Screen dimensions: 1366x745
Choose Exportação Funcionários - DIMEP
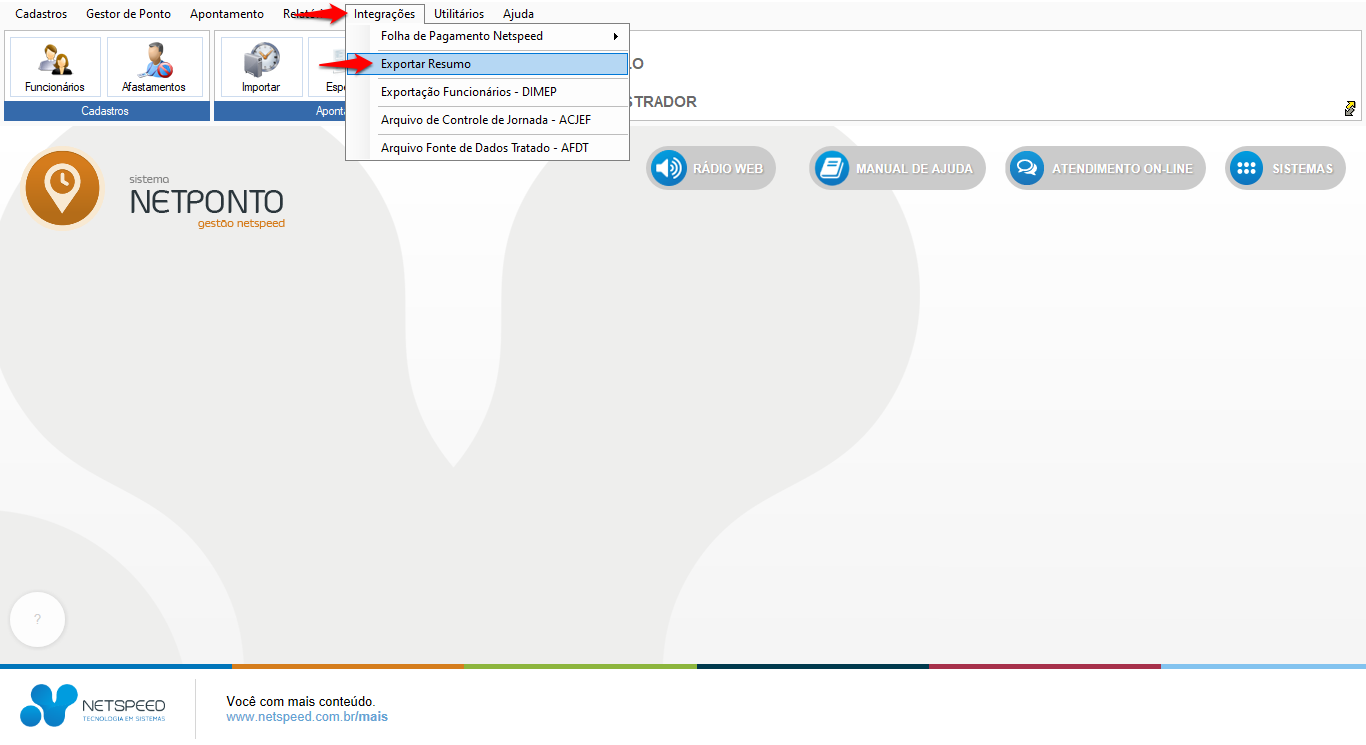point(488,92)
